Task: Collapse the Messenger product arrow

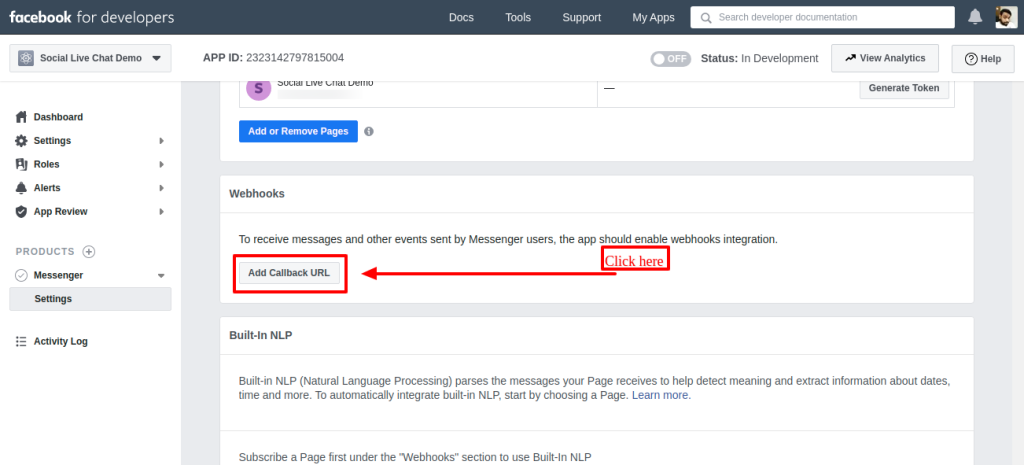Action: 161,276
